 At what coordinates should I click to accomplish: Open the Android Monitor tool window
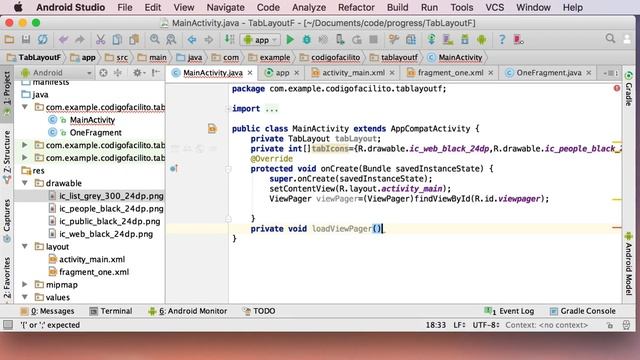coord(188,311)
